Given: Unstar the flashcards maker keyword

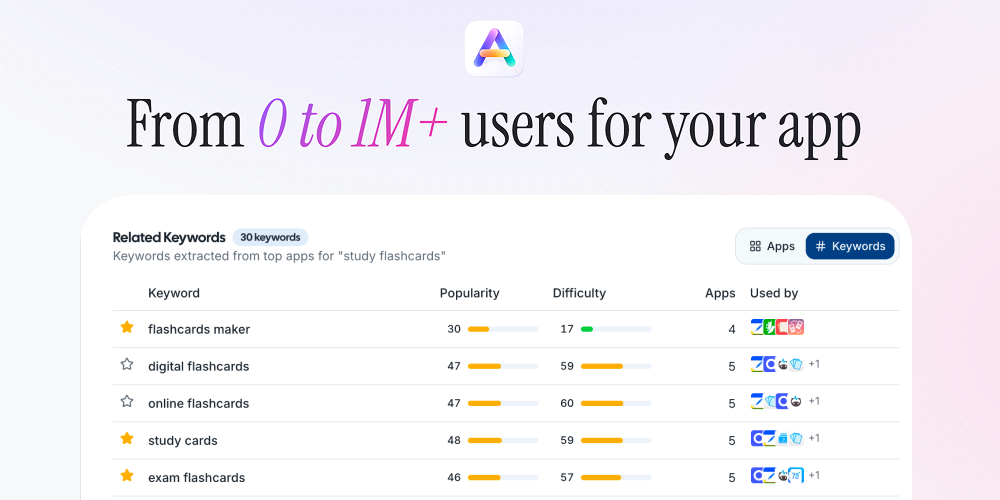Looking at the screenshot, I should (x=127, y=328).
